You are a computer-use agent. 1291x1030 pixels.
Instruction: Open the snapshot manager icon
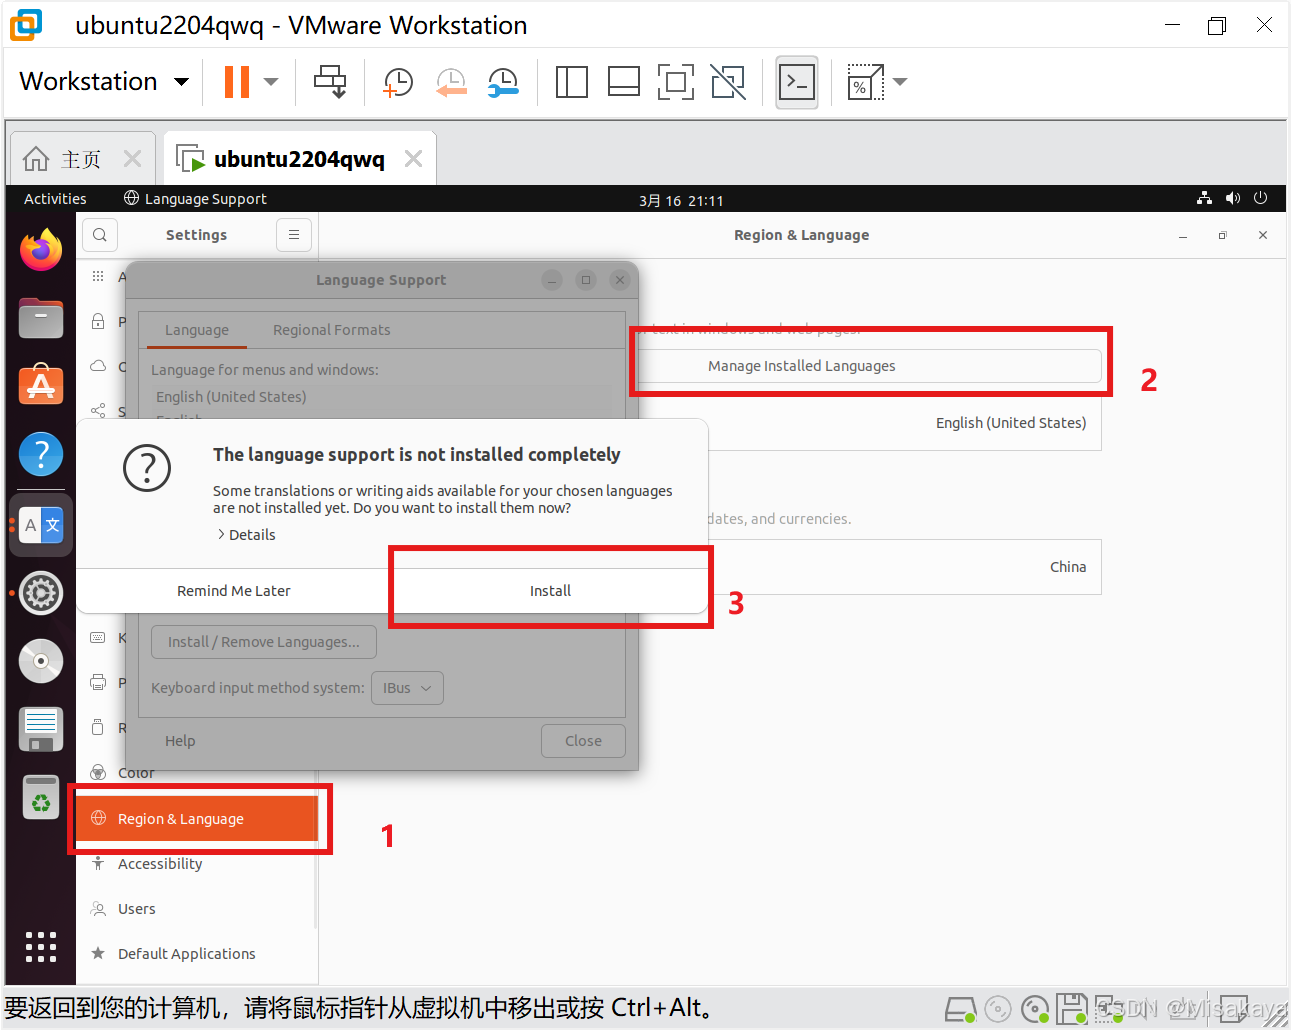click(503, 82)
